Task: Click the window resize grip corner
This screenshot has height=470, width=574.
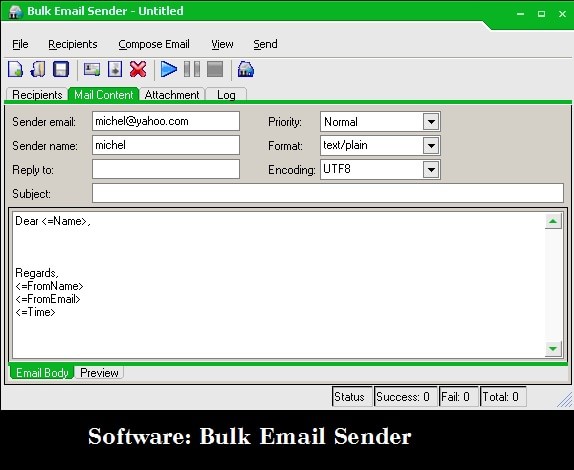Action: 565,400
